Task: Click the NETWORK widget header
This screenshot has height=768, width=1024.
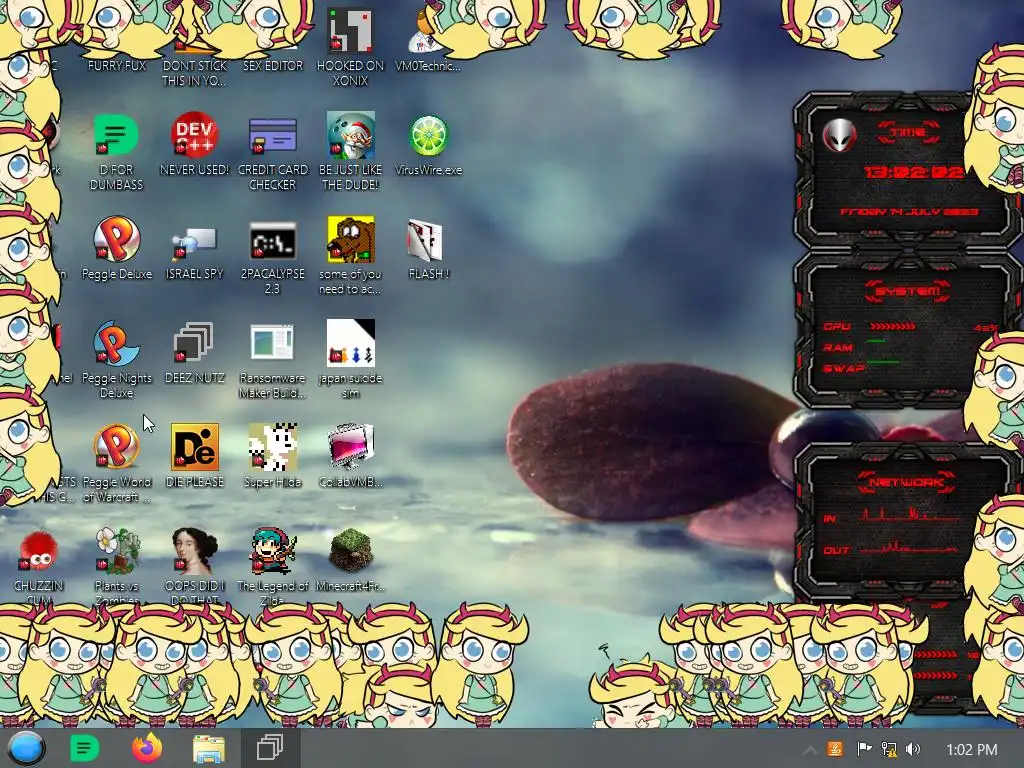Action: pyautogui.click(x=906, y=482)
